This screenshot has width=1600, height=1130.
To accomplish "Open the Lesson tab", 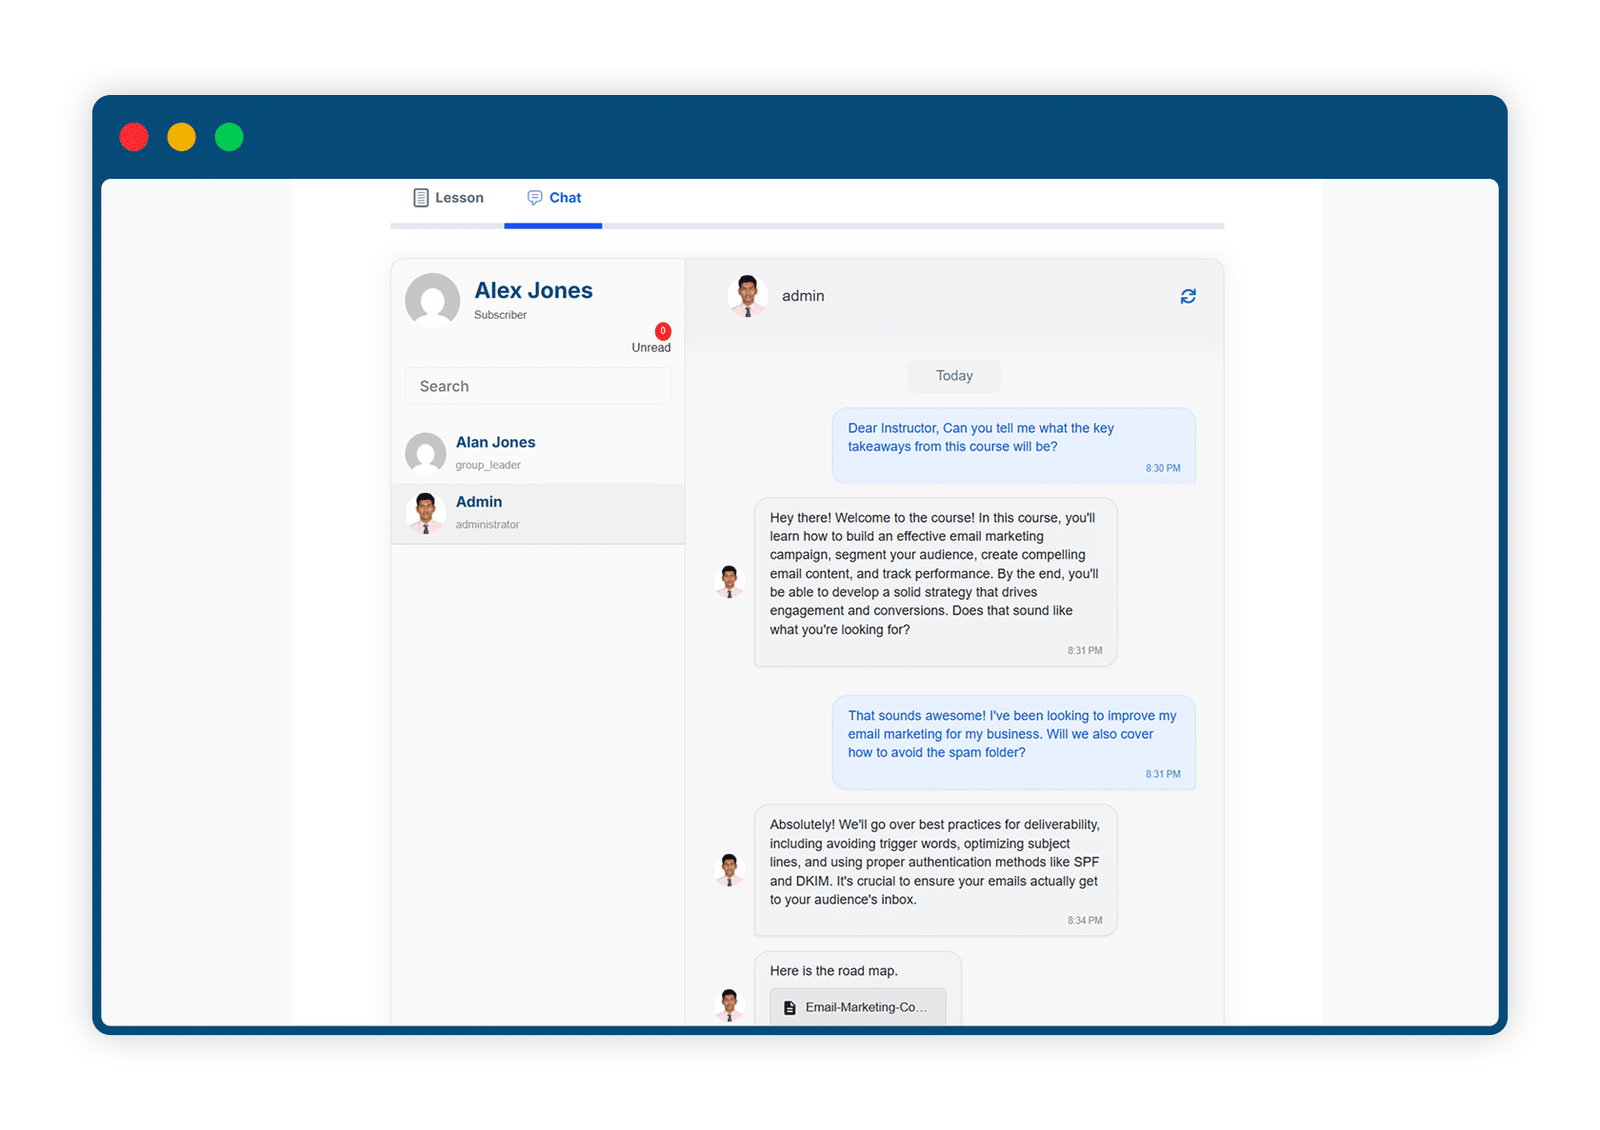I will pyautogui.click(x=448, y=198).
